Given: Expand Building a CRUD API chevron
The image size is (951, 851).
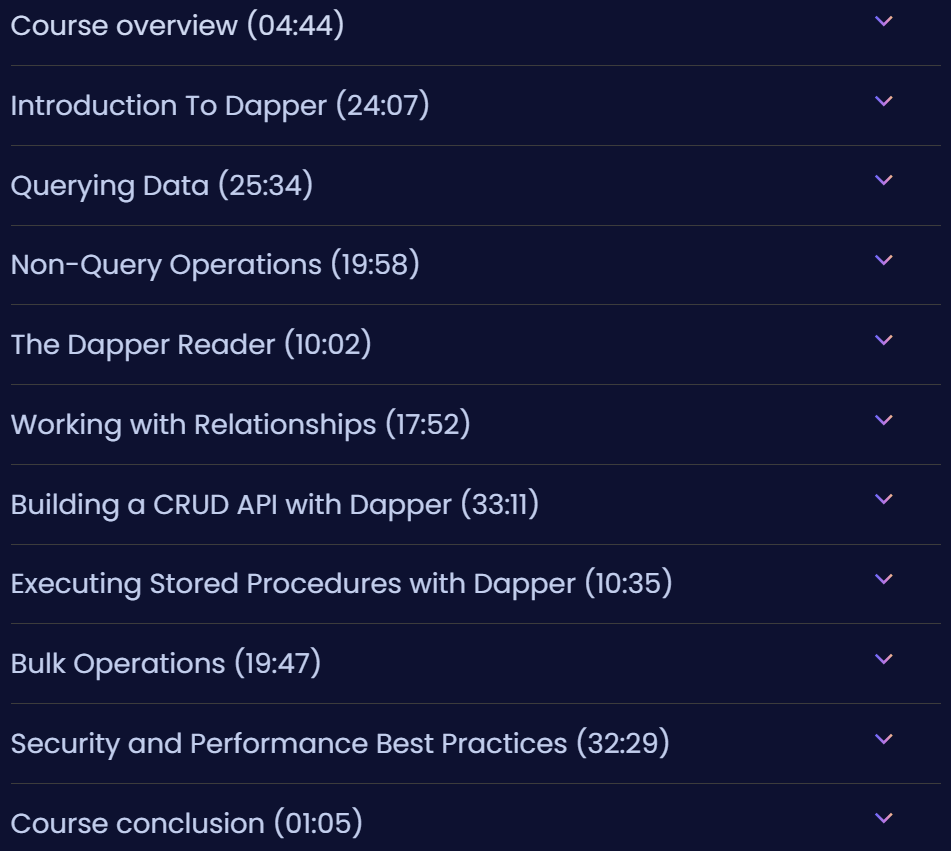Looking at the screenshot, I should (x=884, y=499).
